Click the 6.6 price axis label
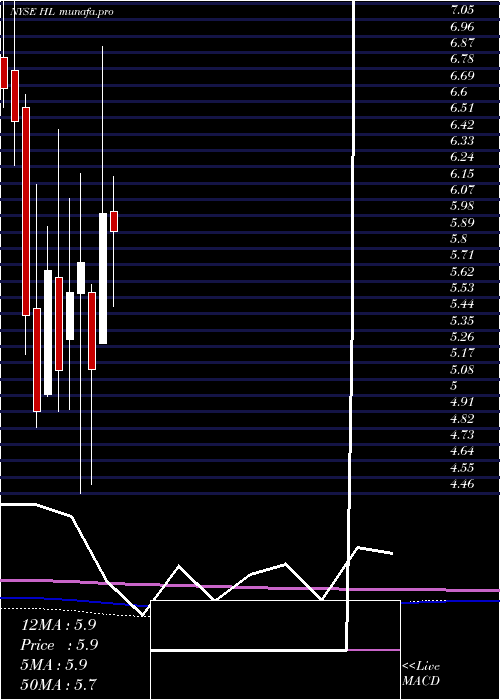The height and width of the screenshot is (700, 500). 459,92
